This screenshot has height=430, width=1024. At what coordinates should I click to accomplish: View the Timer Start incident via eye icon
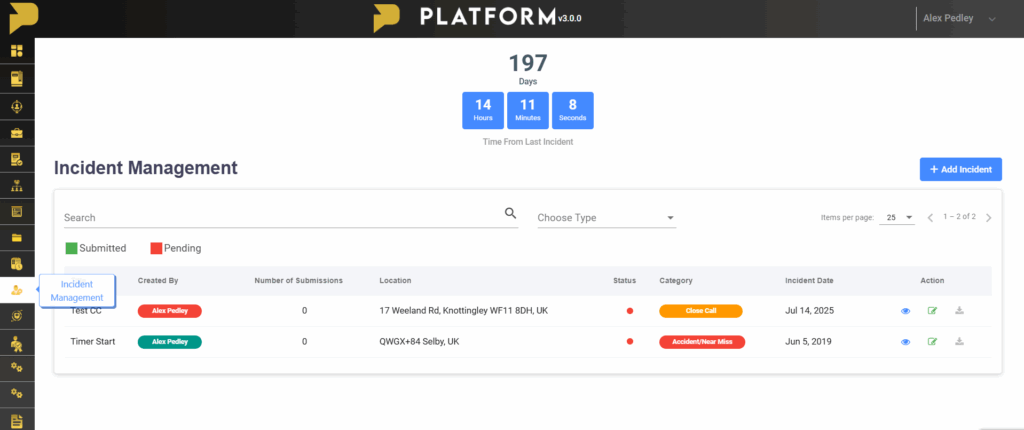point(905,342)
